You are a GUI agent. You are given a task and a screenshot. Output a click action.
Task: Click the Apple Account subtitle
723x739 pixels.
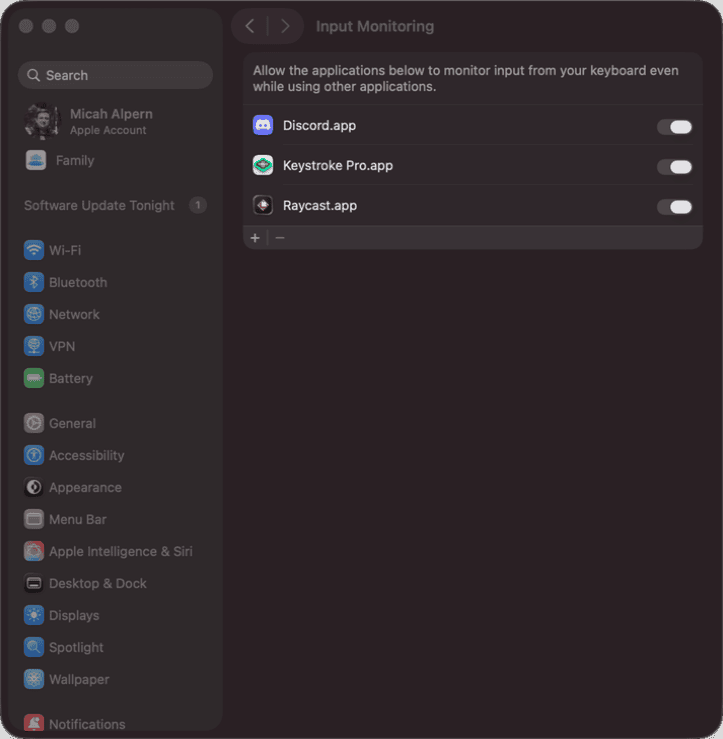pyautogui.click(x=108, y=130)
